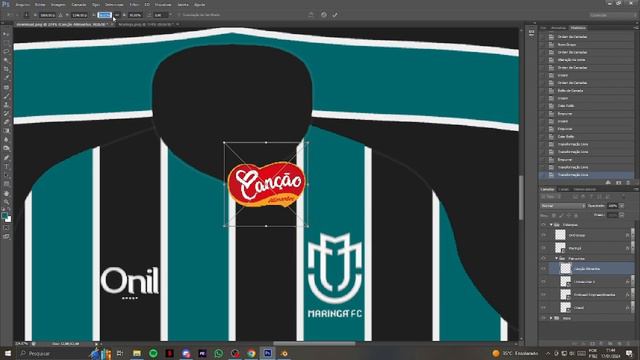The width and height of the screenshot is (640, 360).
Task: Create new document from current state
Action: click(608, 182)
